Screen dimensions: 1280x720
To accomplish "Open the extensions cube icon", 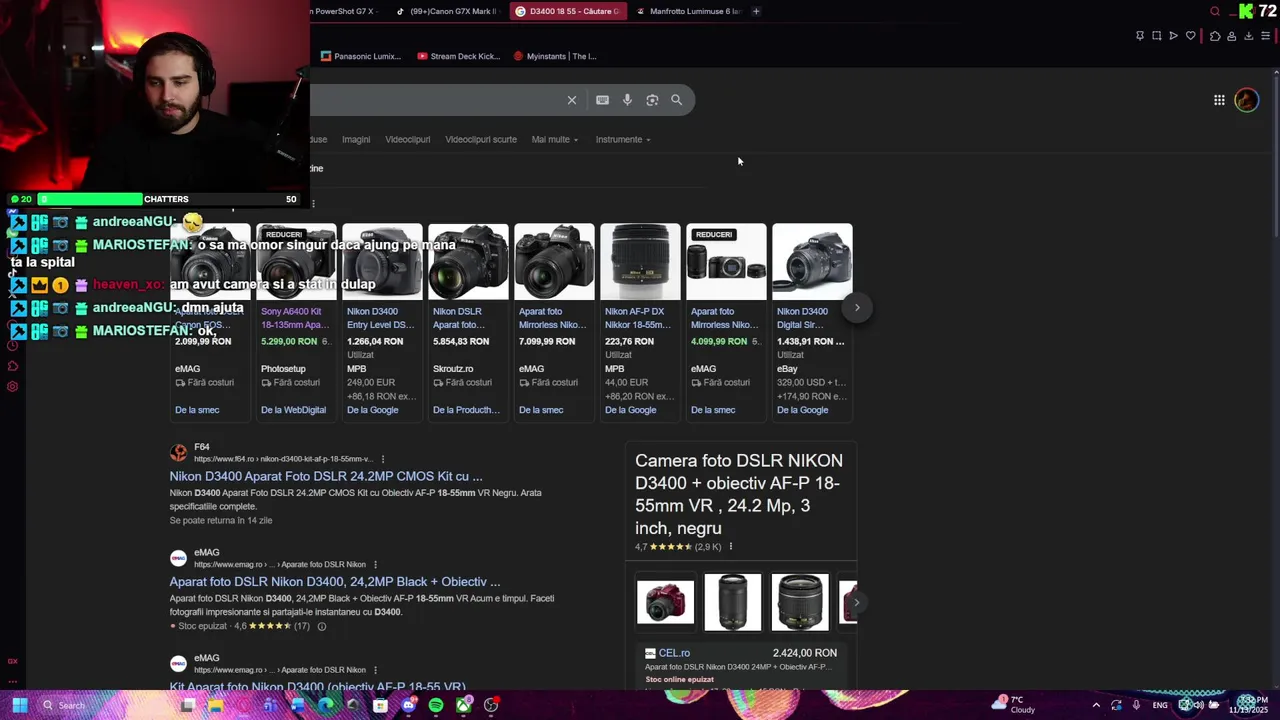I will tap(1215, 36).
